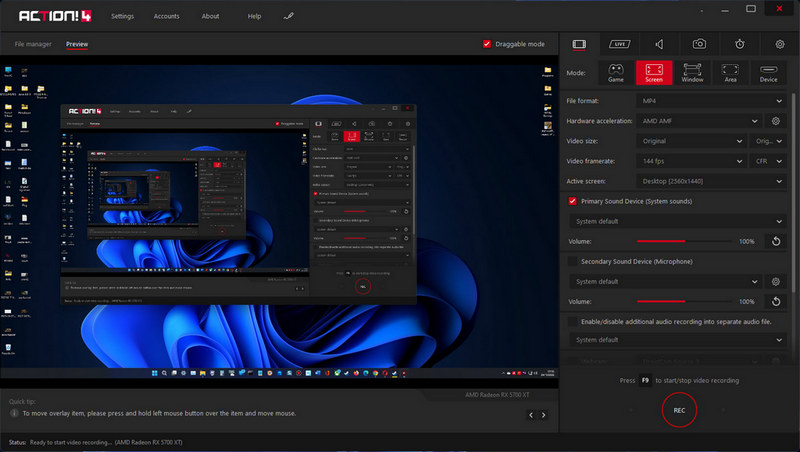Show the previous quick tip
The height and width of the screenshot is (452, 800).
pyautogui.click(x=531, y=415)
